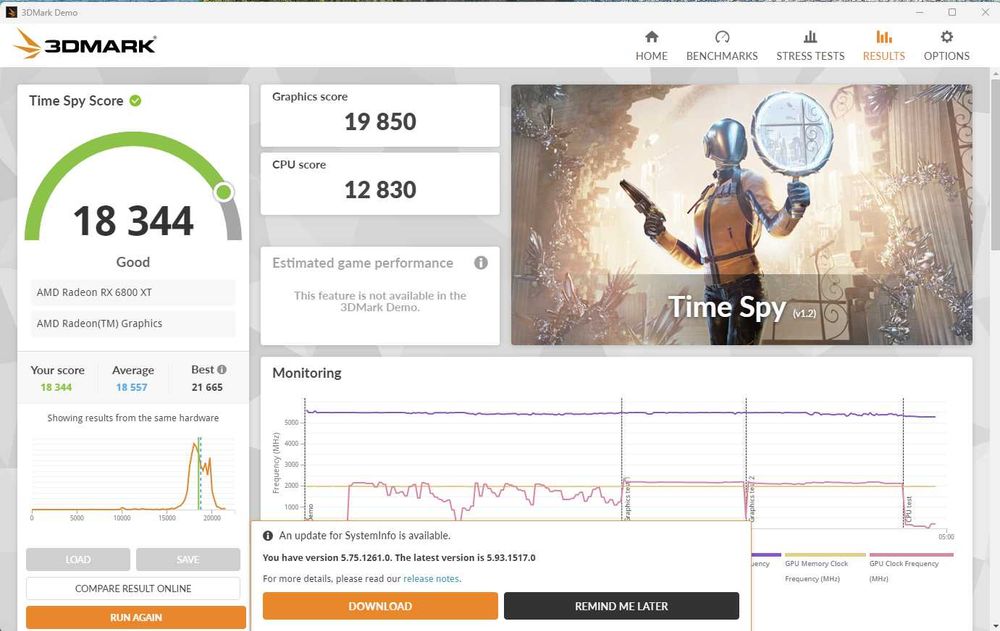
Task: Click REMIND ME LATER button
Action: pos(621,606)
